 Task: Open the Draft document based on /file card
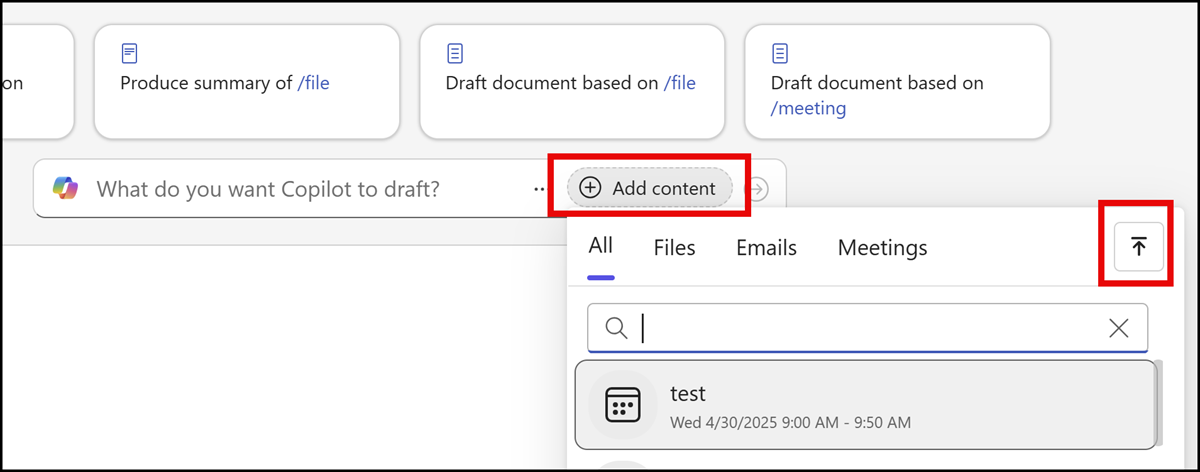click(572, 81)
